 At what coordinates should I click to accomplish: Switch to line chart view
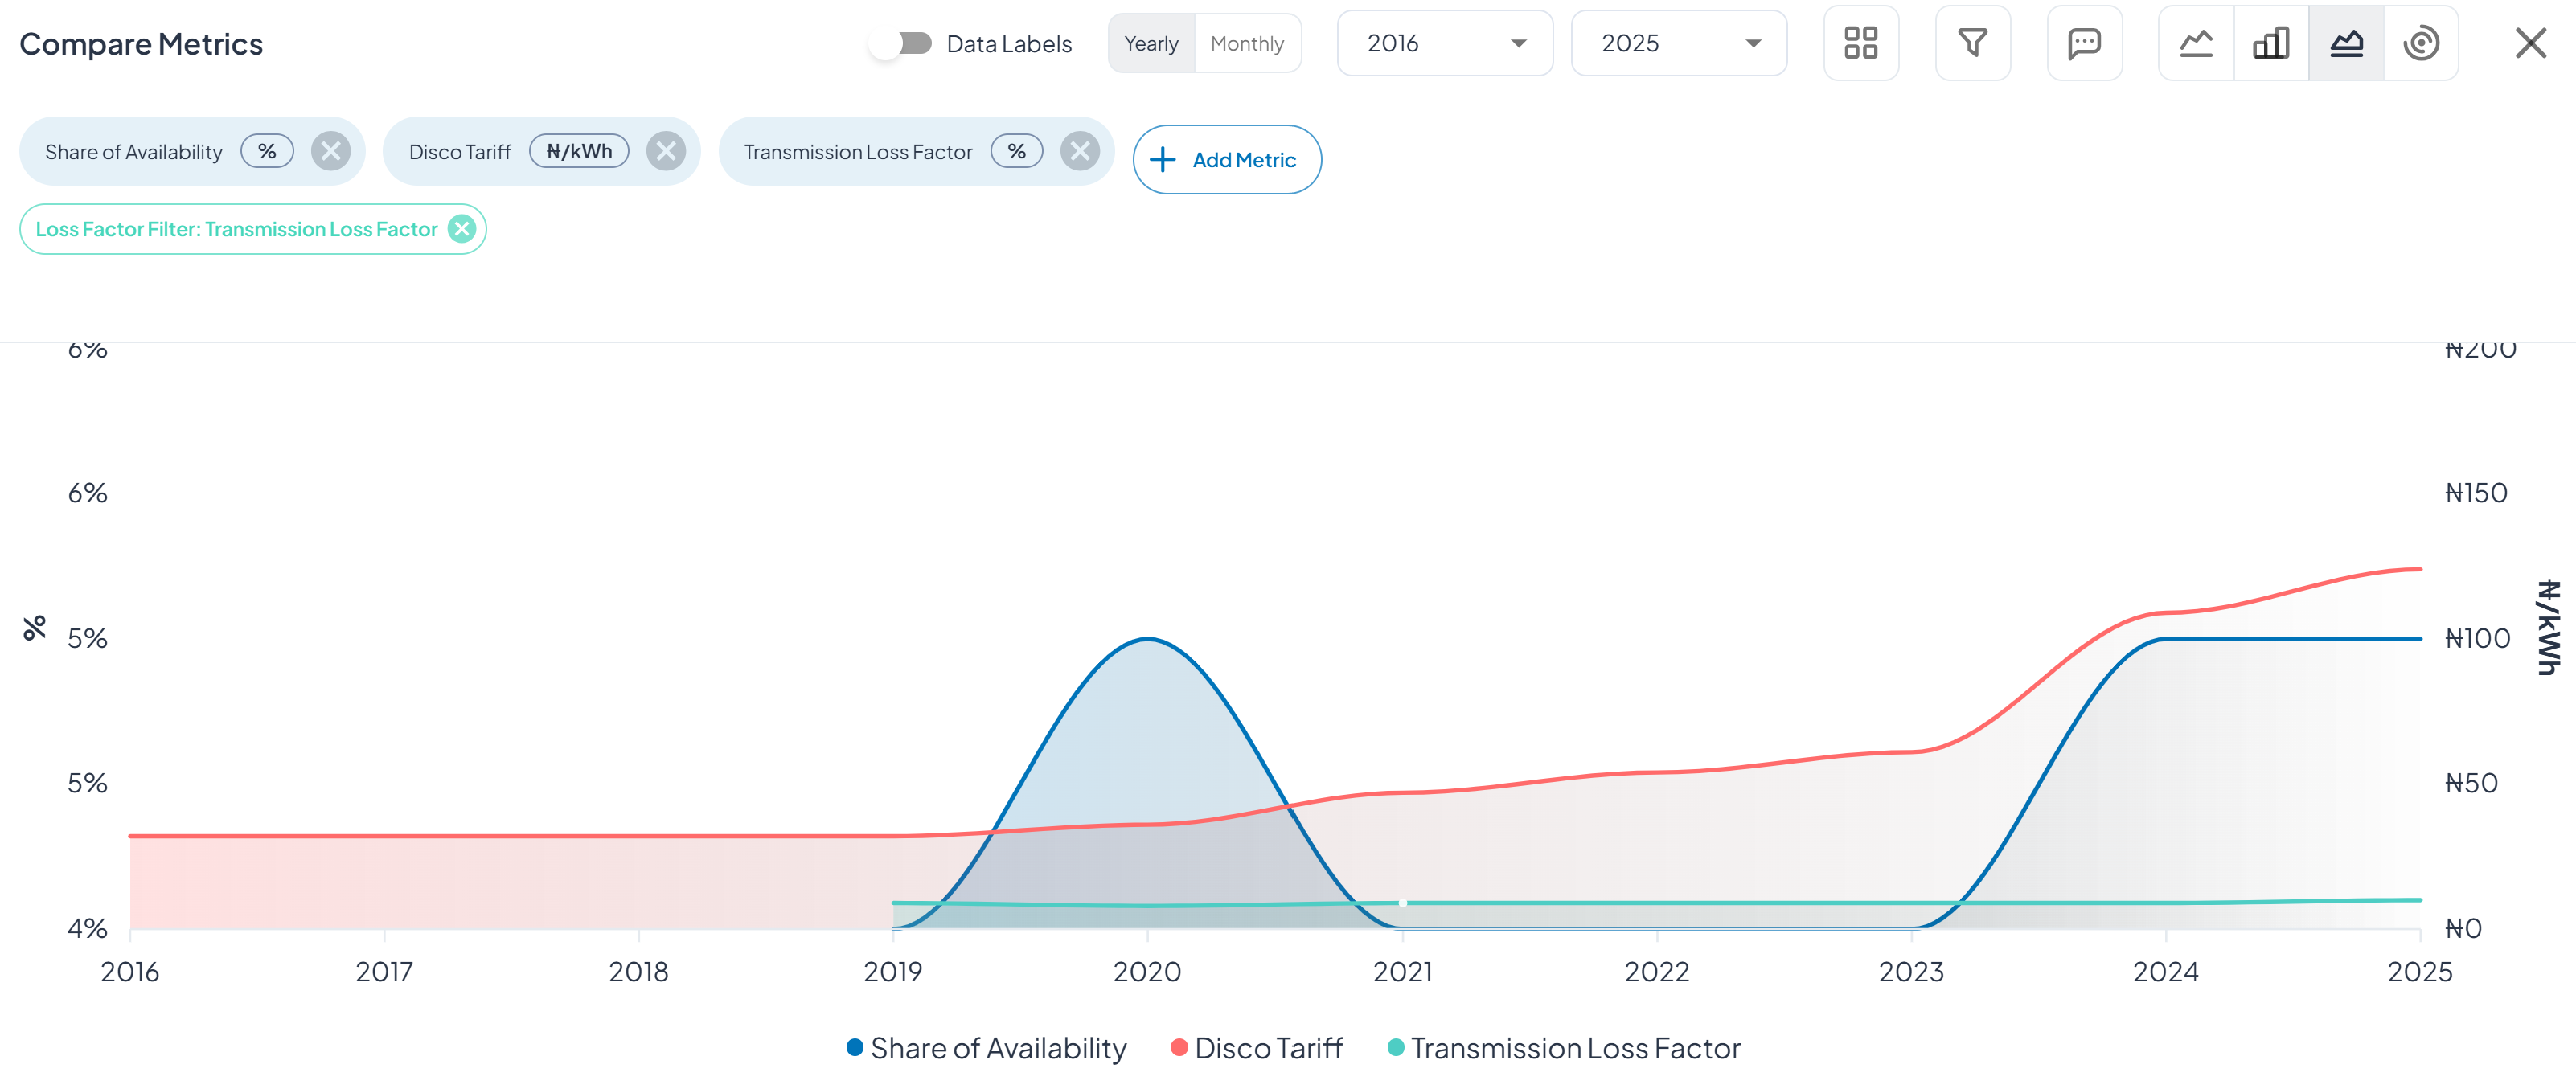[x=2195, y=43]
